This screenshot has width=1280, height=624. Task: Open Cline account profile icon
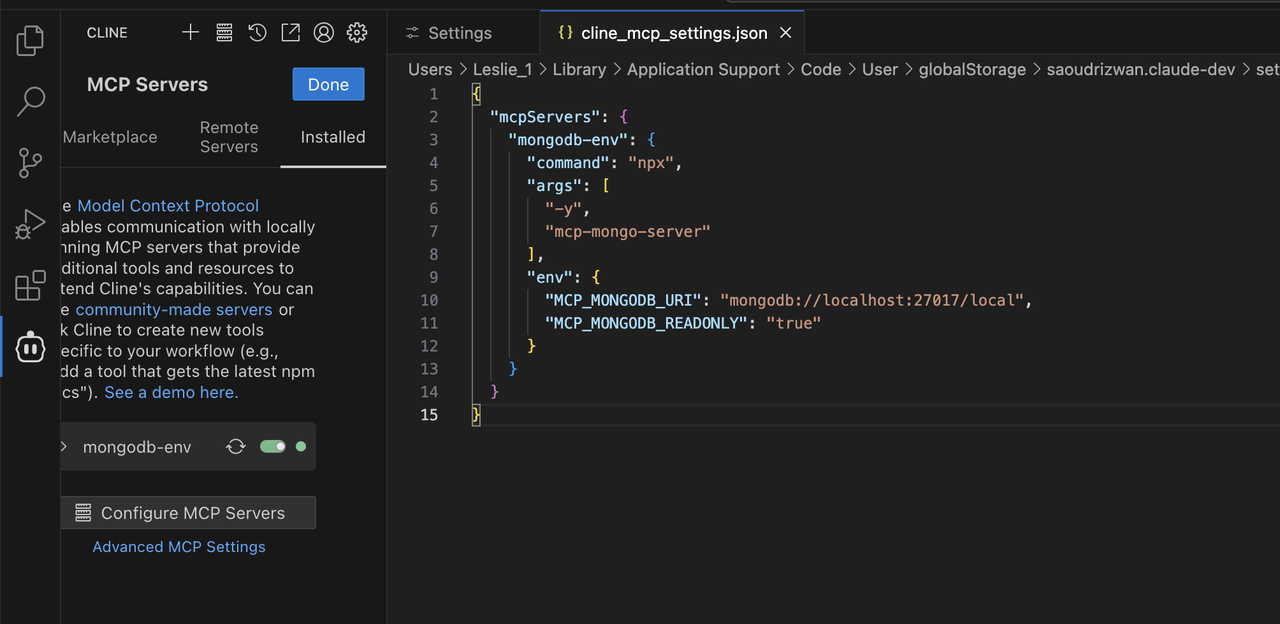323,33
